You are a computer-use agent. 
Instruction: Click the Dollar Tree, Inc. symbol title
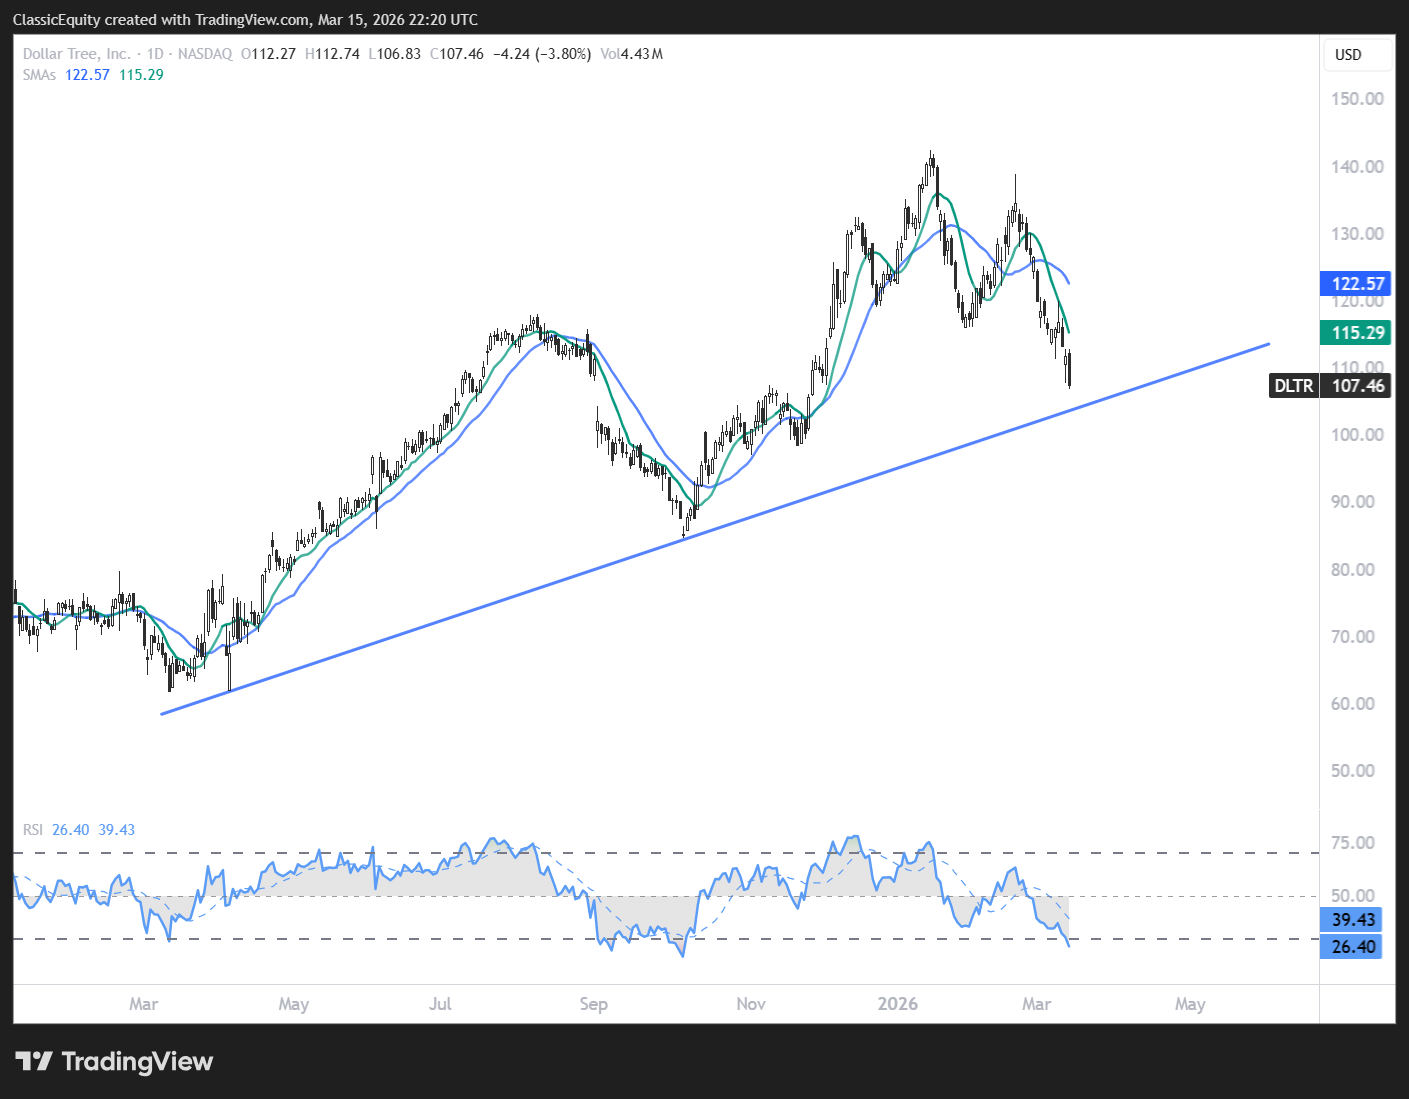pos(77,54)
